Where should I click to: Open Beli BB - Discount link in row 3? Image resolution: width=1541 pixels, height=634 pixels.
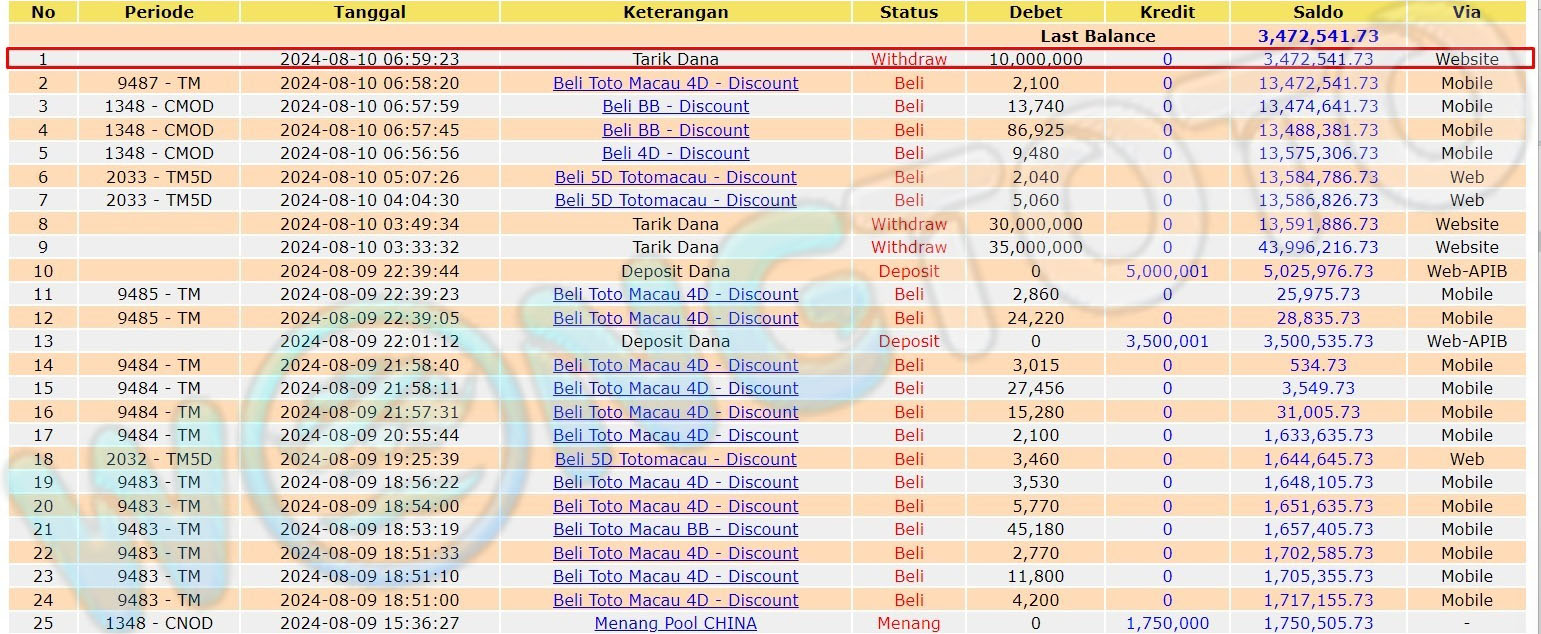point(675,106)
